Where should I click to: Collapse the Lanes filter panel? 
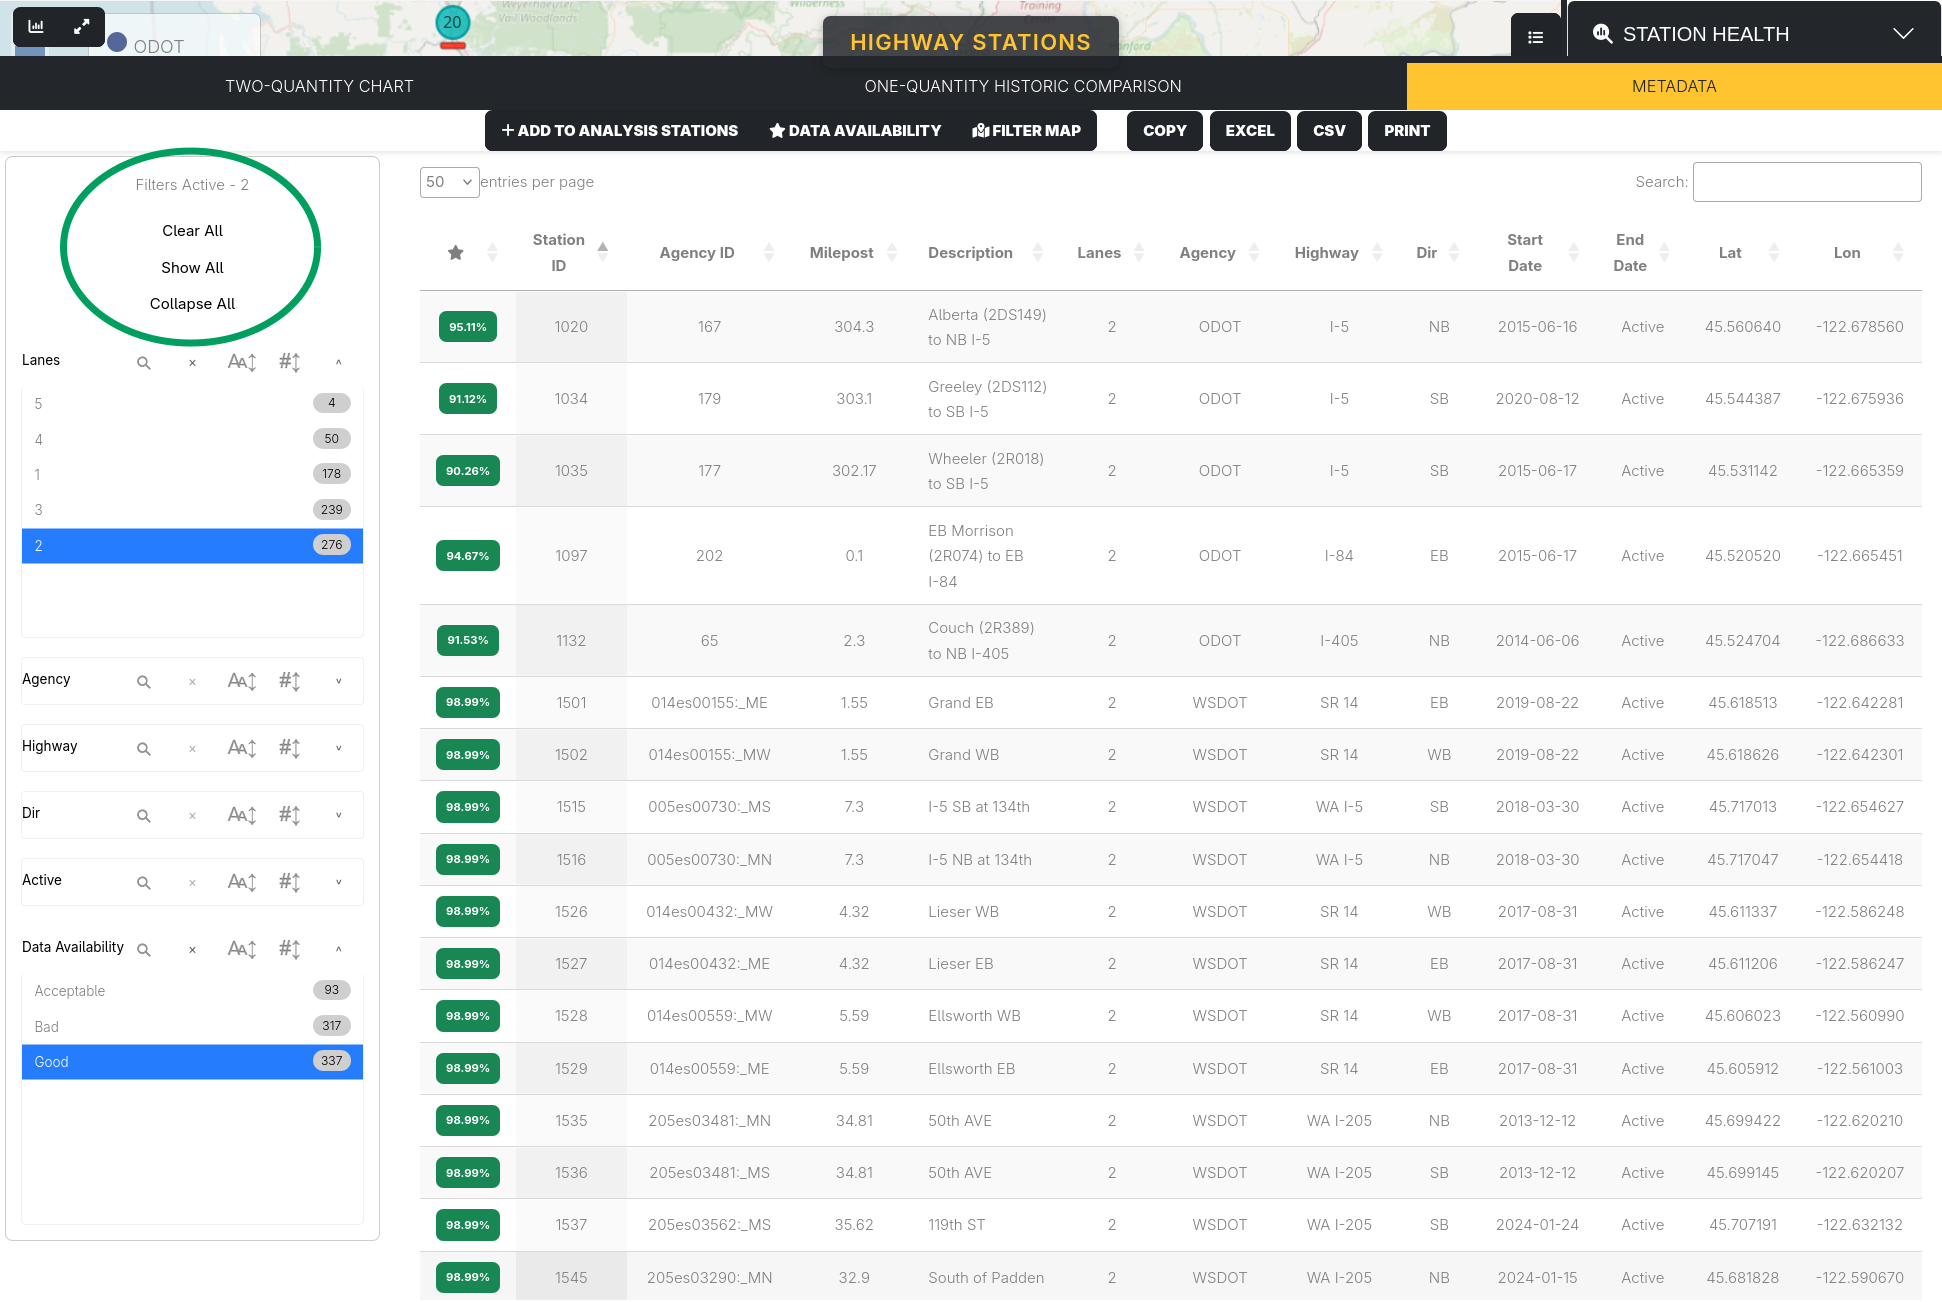pyautogui.click(x=339, y=362)
